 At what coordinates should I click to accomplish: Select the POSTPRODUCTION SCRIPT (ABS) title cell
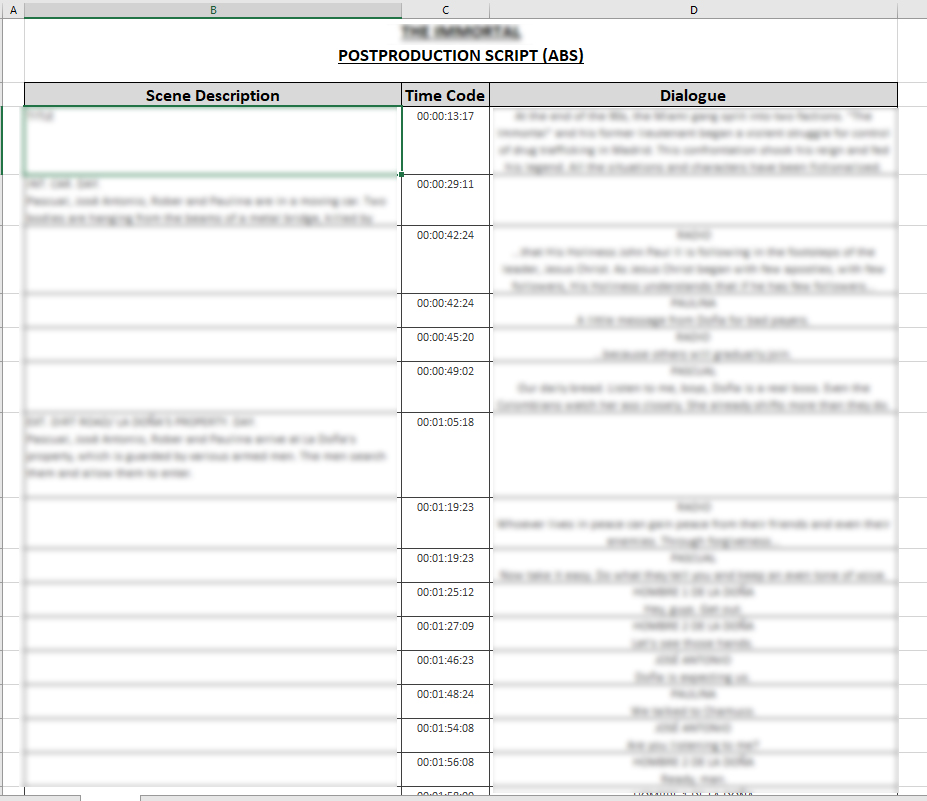coord(460,56)
